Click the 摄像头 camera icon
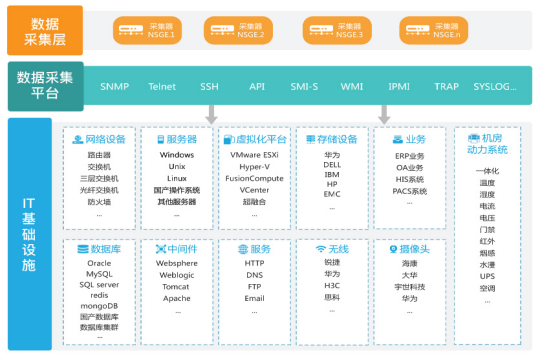Viewport: 541px width, 360px height. [393, 249]
